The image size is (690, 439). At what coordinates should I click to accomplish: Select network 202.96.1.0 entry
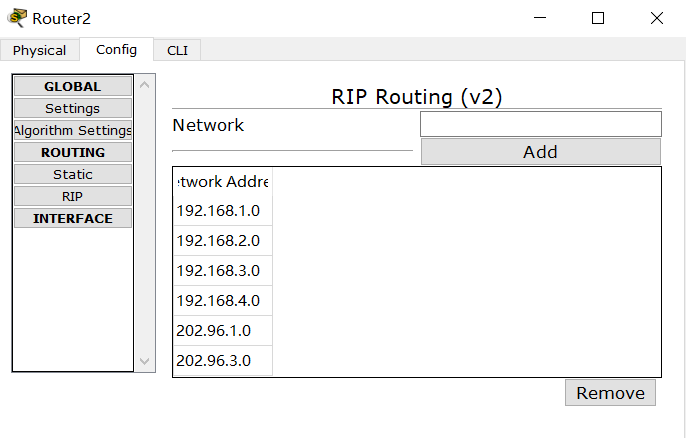pos(223,330)
